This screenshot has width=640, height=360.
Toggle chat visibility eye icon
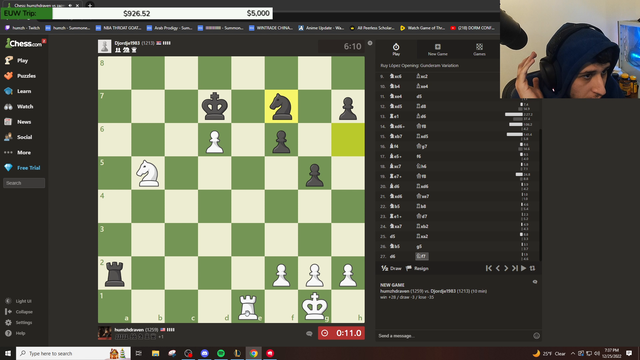[x=535, y=282]
